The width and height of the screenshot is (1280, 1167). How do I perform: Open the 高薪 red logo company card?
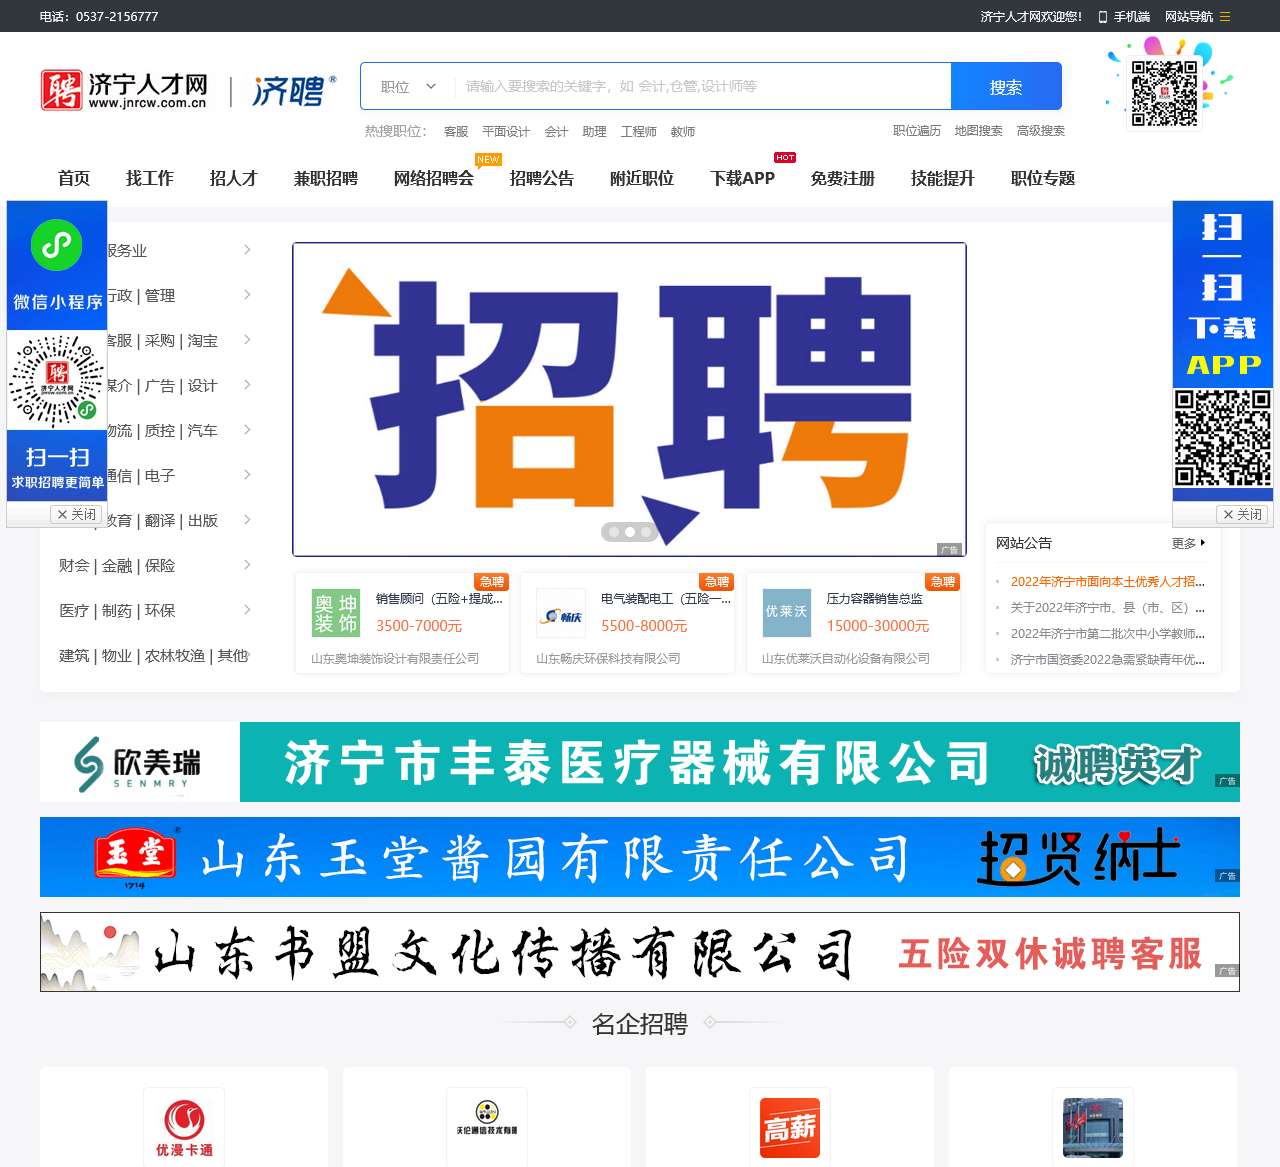pos(790,1127)
